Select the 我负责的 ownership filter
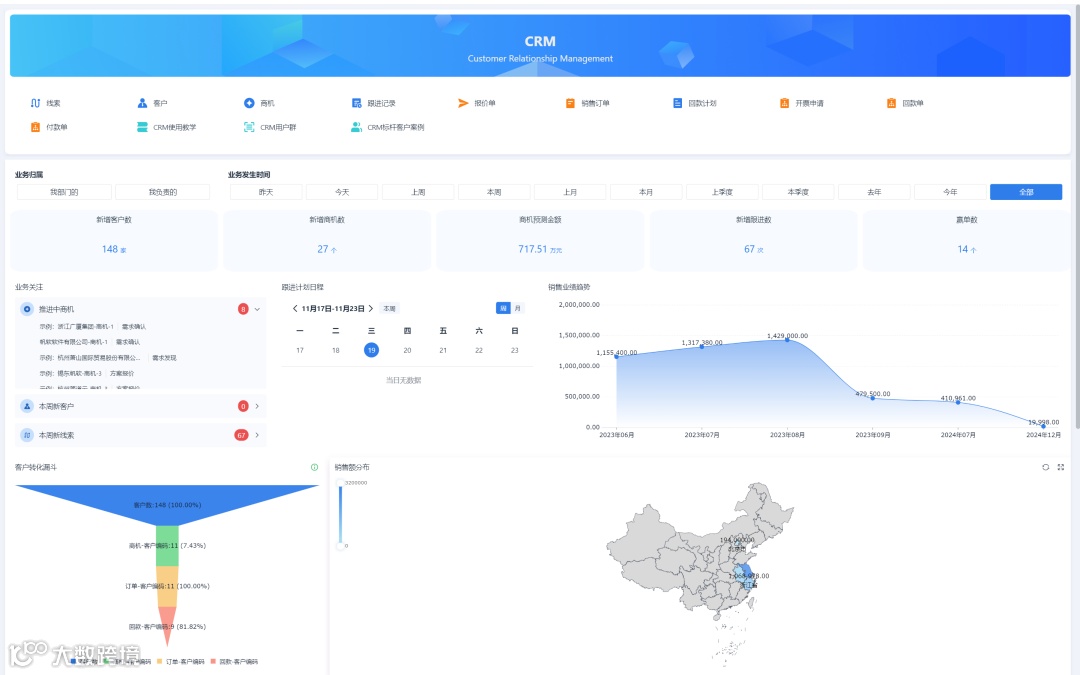The width and height of the screenshot is (1080, 675). tap(163, 192)
